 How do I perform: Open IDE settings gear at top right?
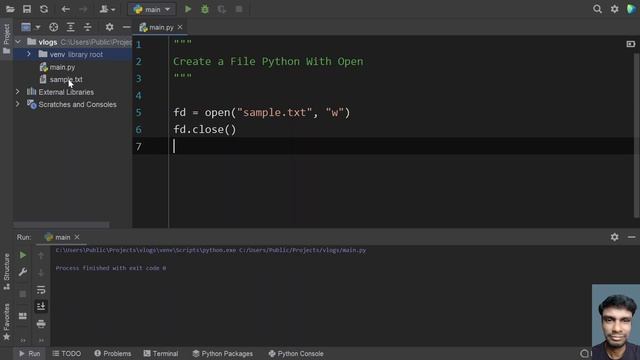pyautogui.click(x=614, y=9)
